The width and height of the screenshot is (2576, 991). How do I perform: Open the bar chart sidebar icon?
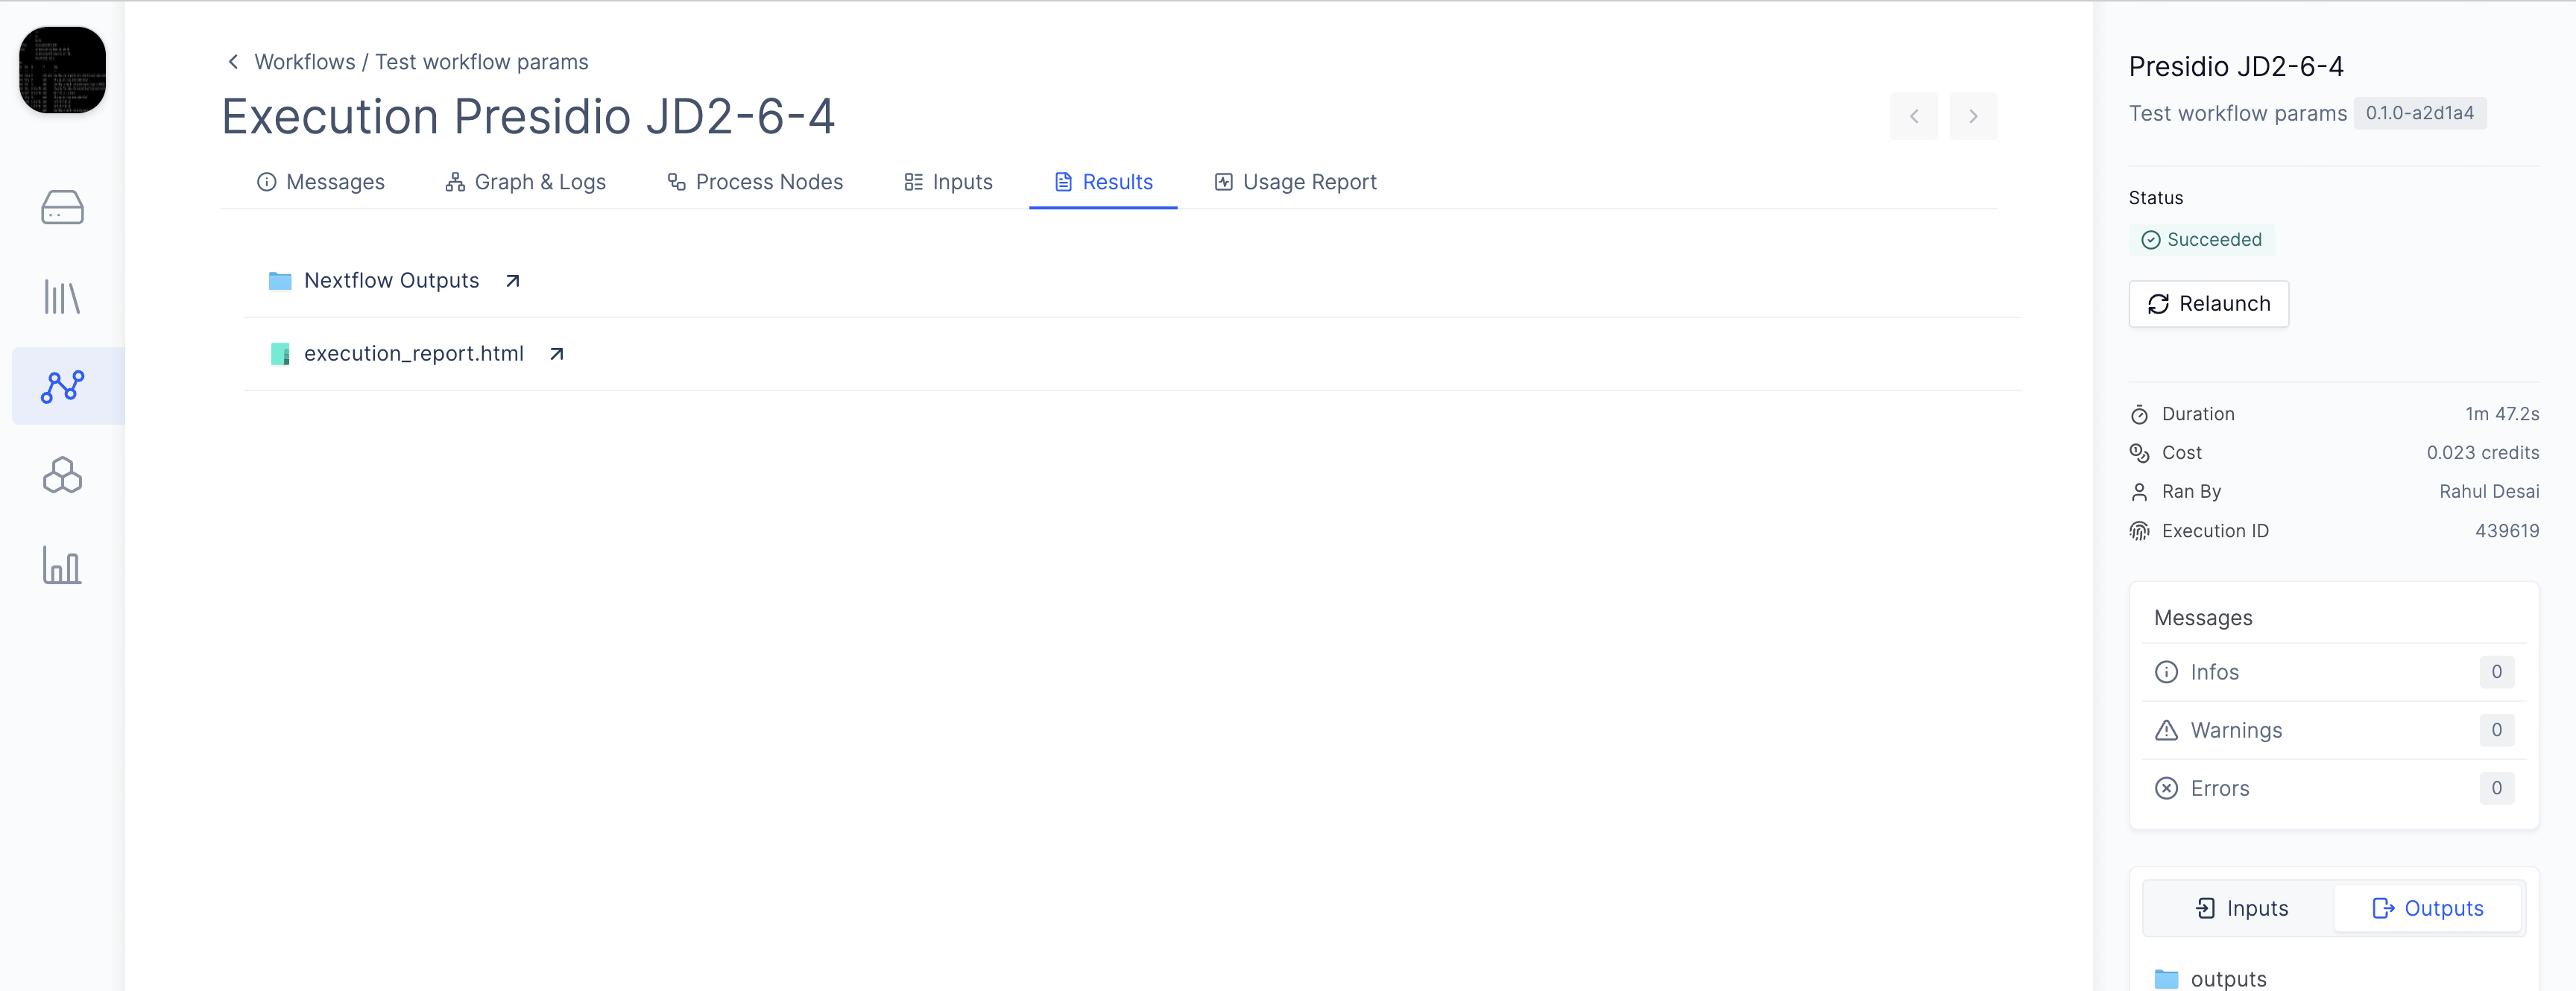pos(62,565)
